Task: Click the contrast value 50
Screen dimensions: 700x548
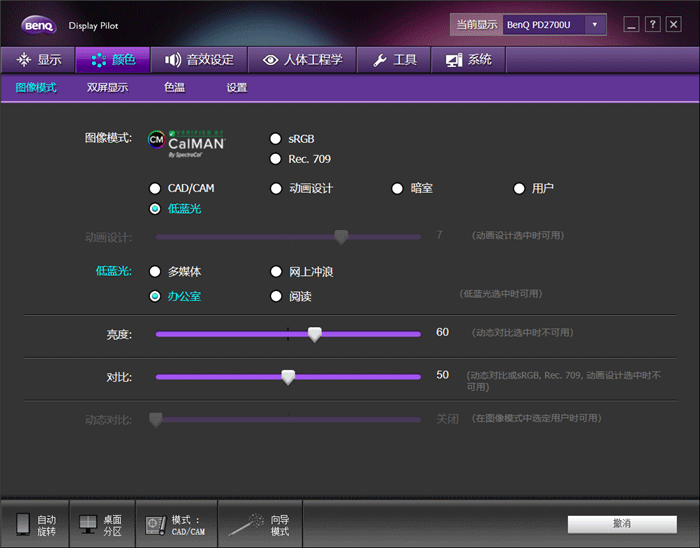Action: (x=442, y=375)
